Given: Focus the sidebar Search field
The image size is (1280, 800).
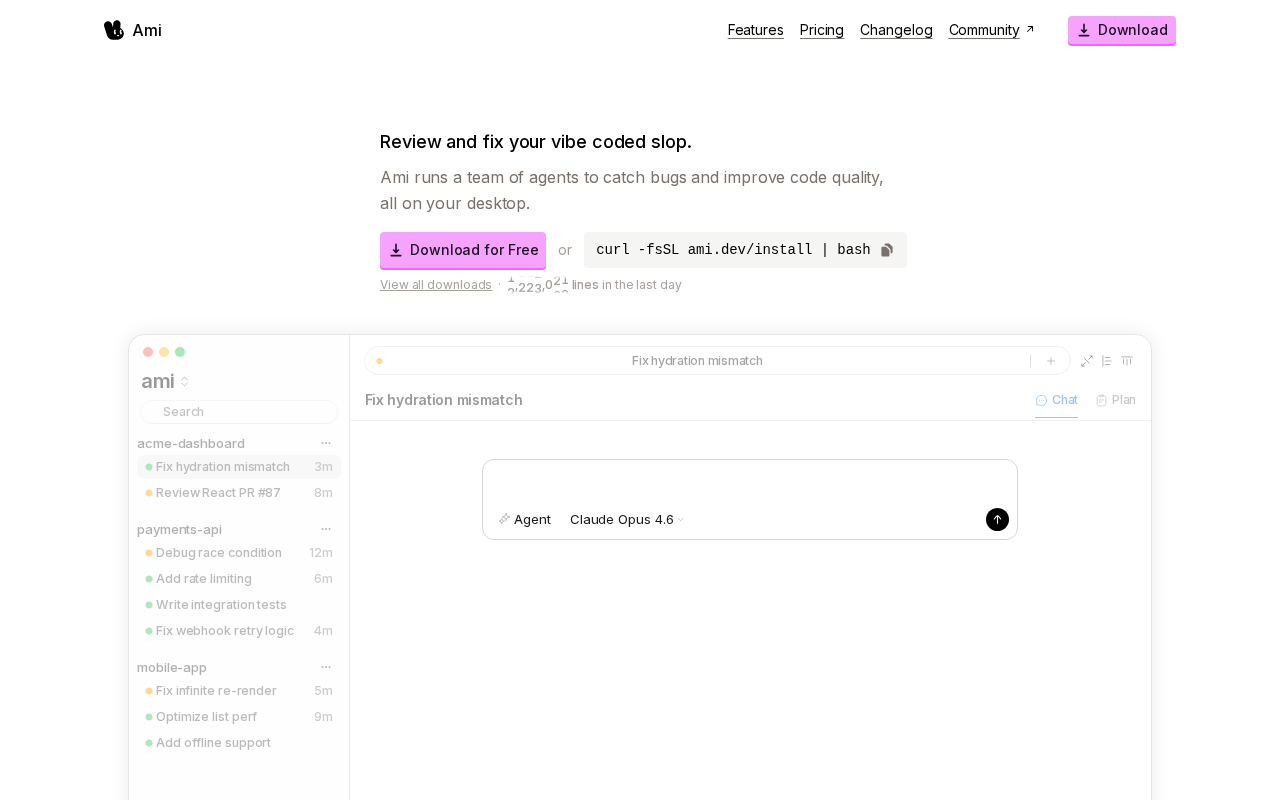Looking at the screenshot, I should tap(239, 412).
